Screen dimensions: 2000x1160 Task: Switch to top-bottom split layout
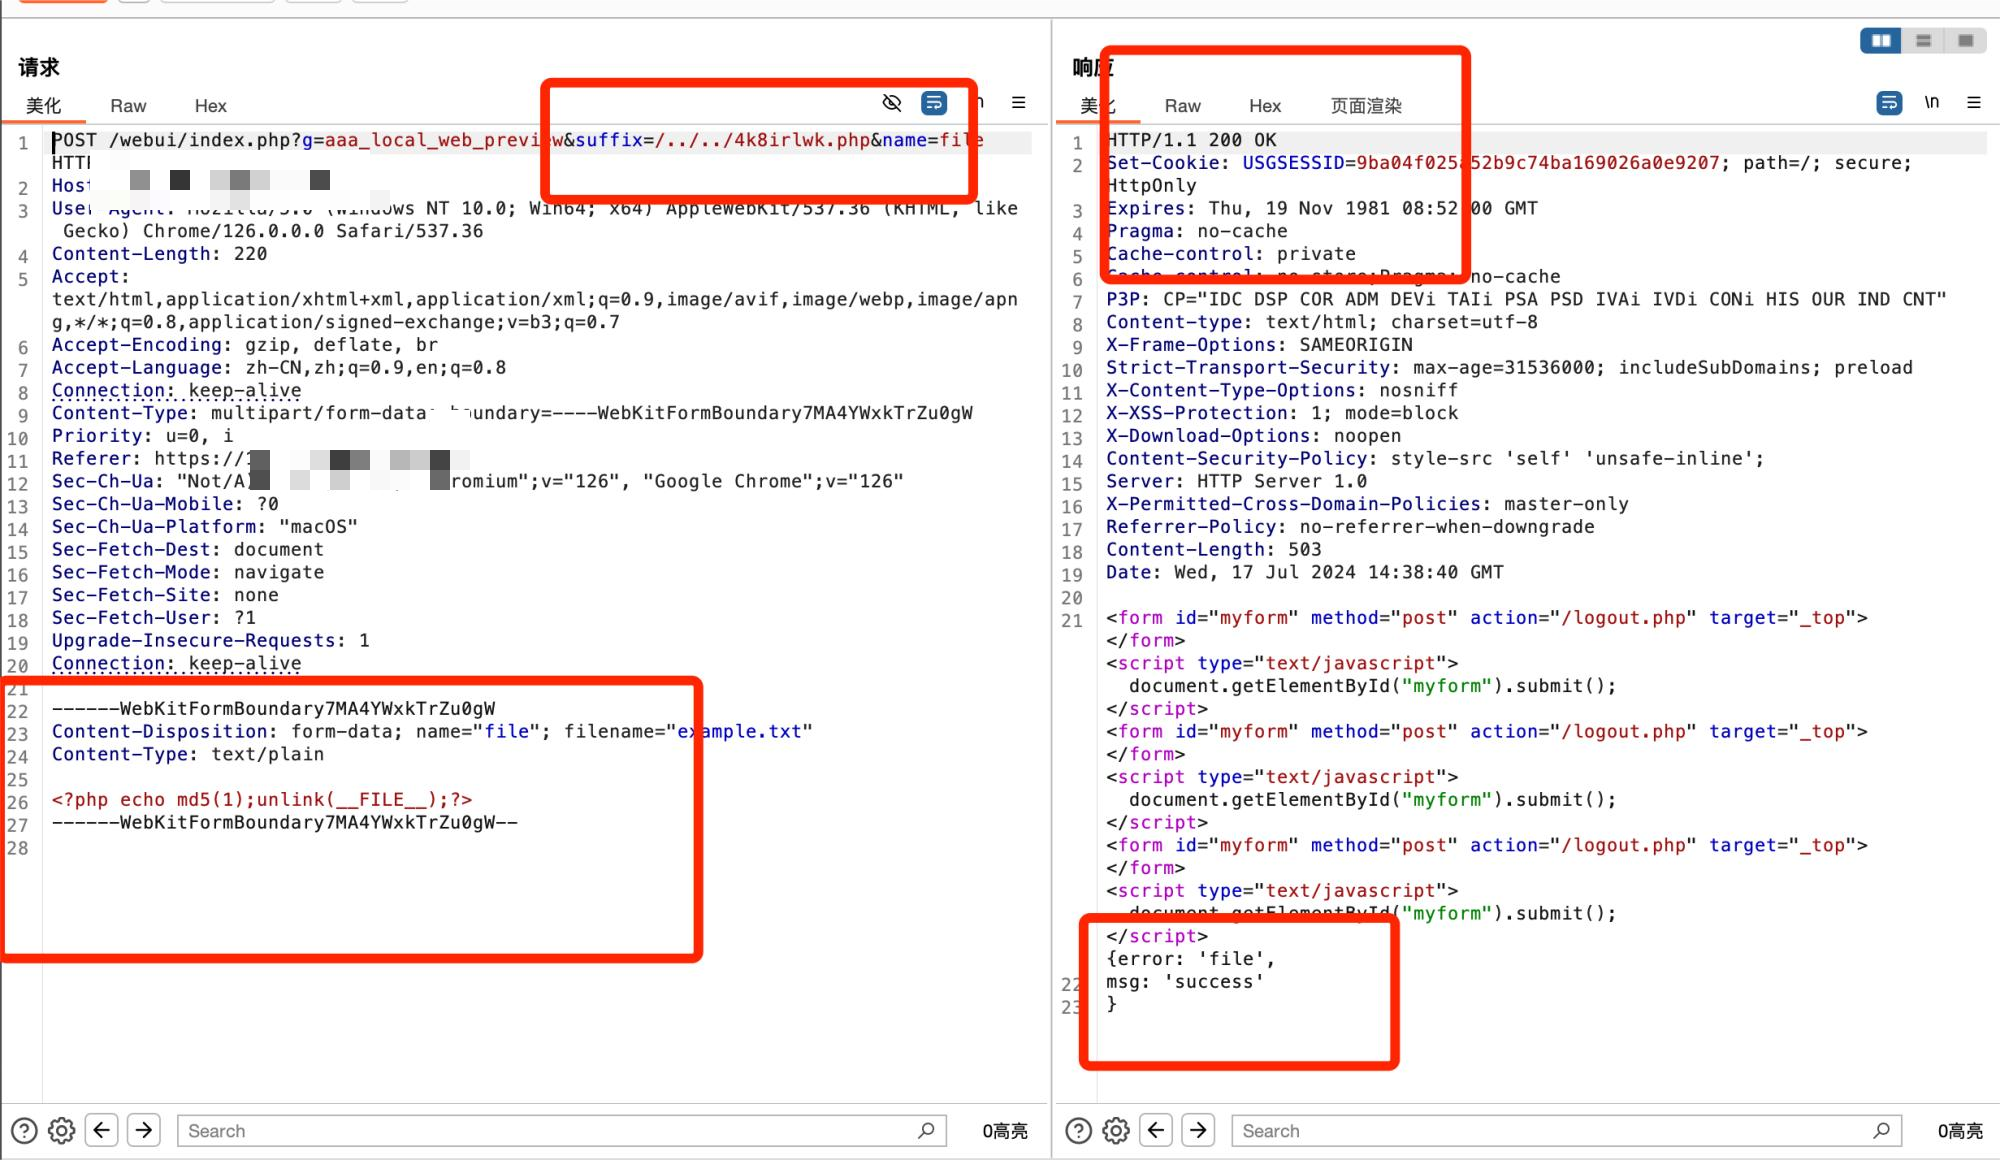(1923, 41)
